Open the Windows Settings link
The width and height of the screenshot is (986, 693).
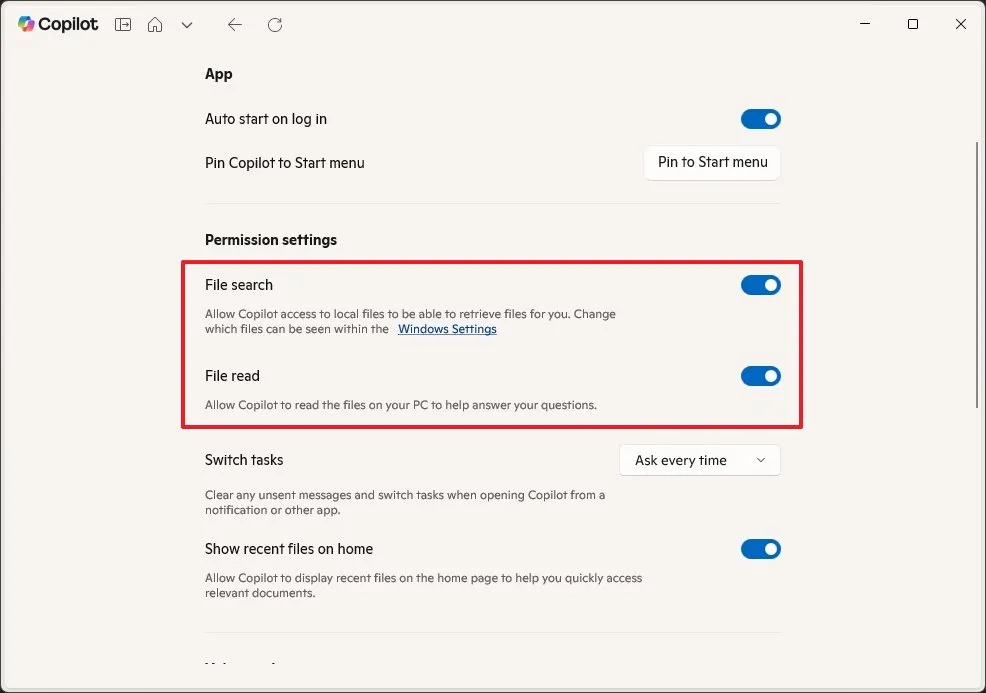click(447, 329)
